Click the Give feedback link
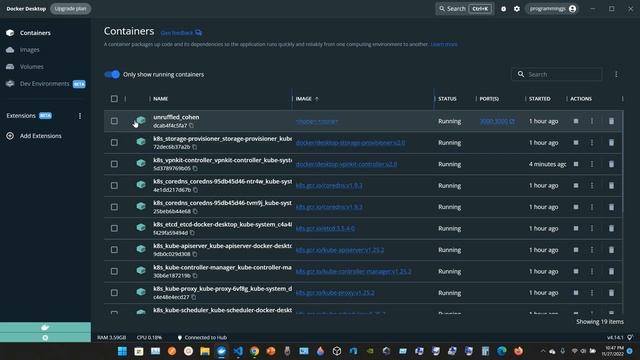 click(181, 33)
